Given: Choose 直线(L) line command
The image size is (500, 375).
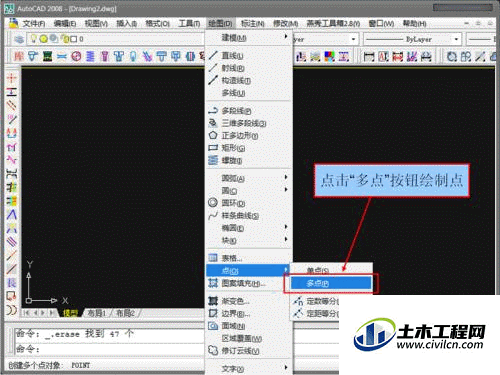Looking at the screenshot, I should click(x=248, y=56).
